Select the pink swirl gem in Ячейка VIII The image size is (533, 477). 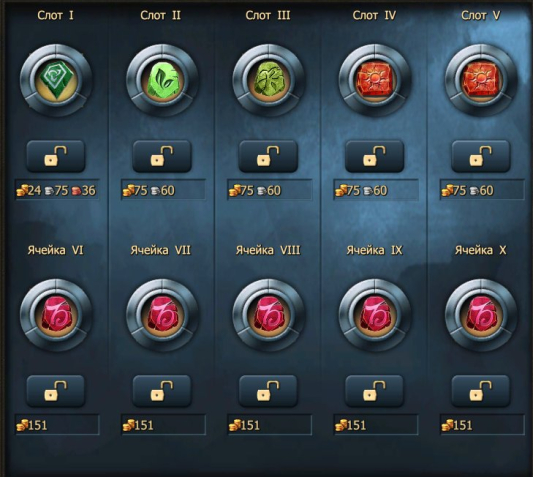268,315
